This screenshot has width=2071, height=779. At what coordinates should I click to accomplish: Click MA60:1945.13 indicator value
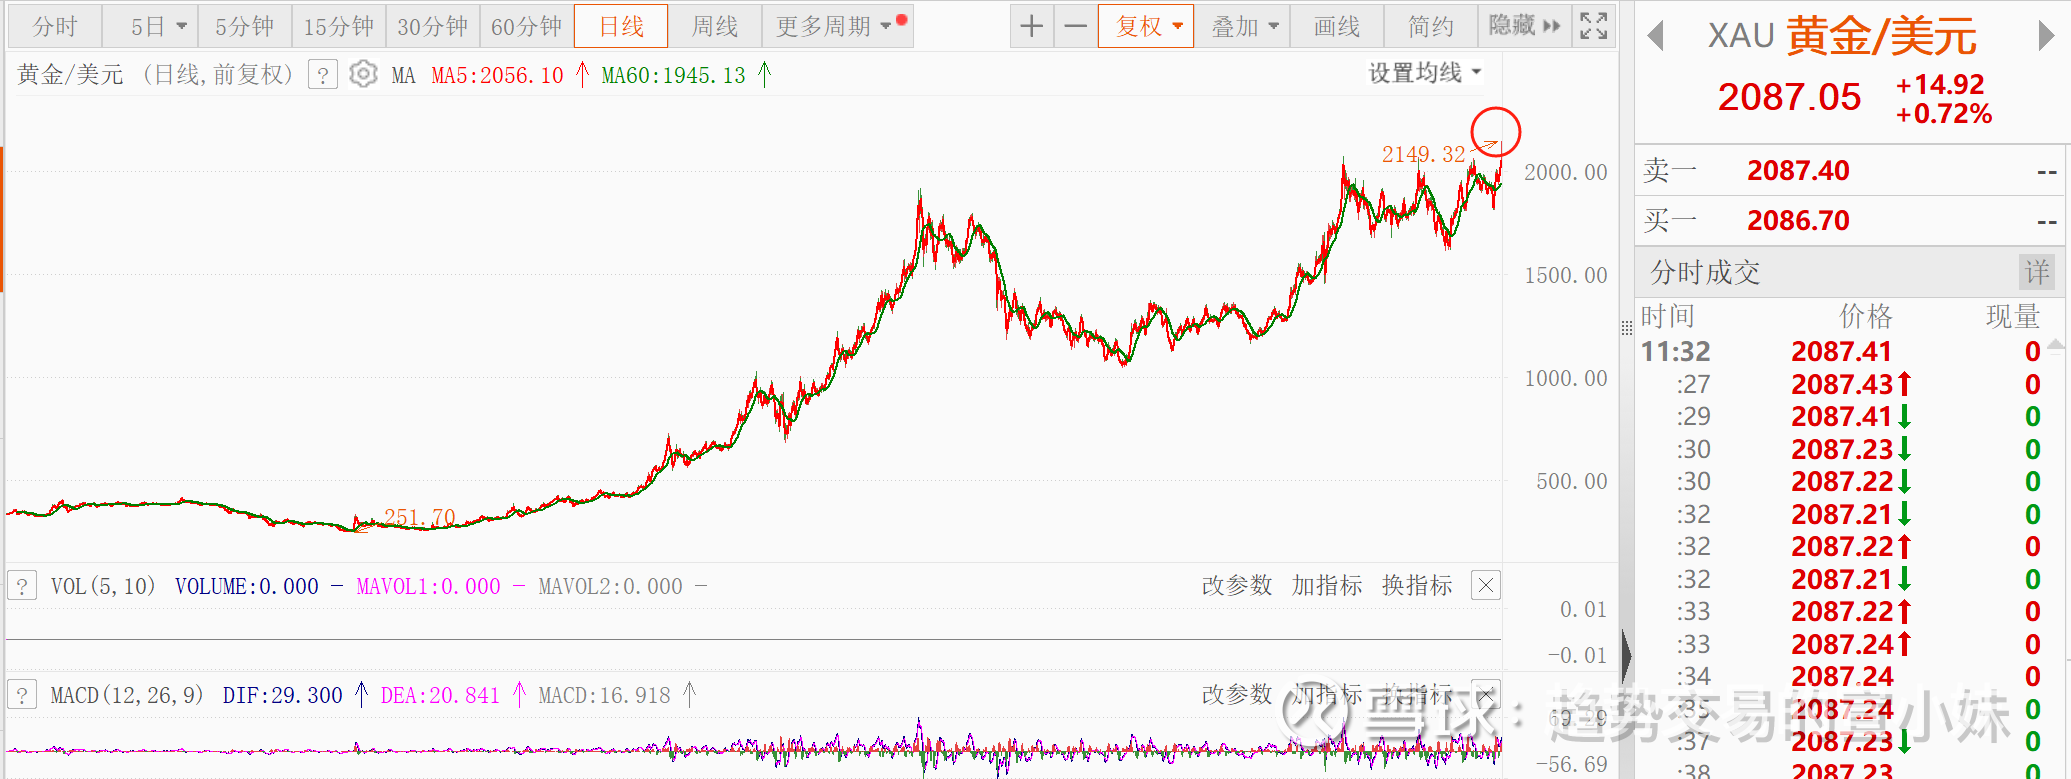(x=674, y=75)
